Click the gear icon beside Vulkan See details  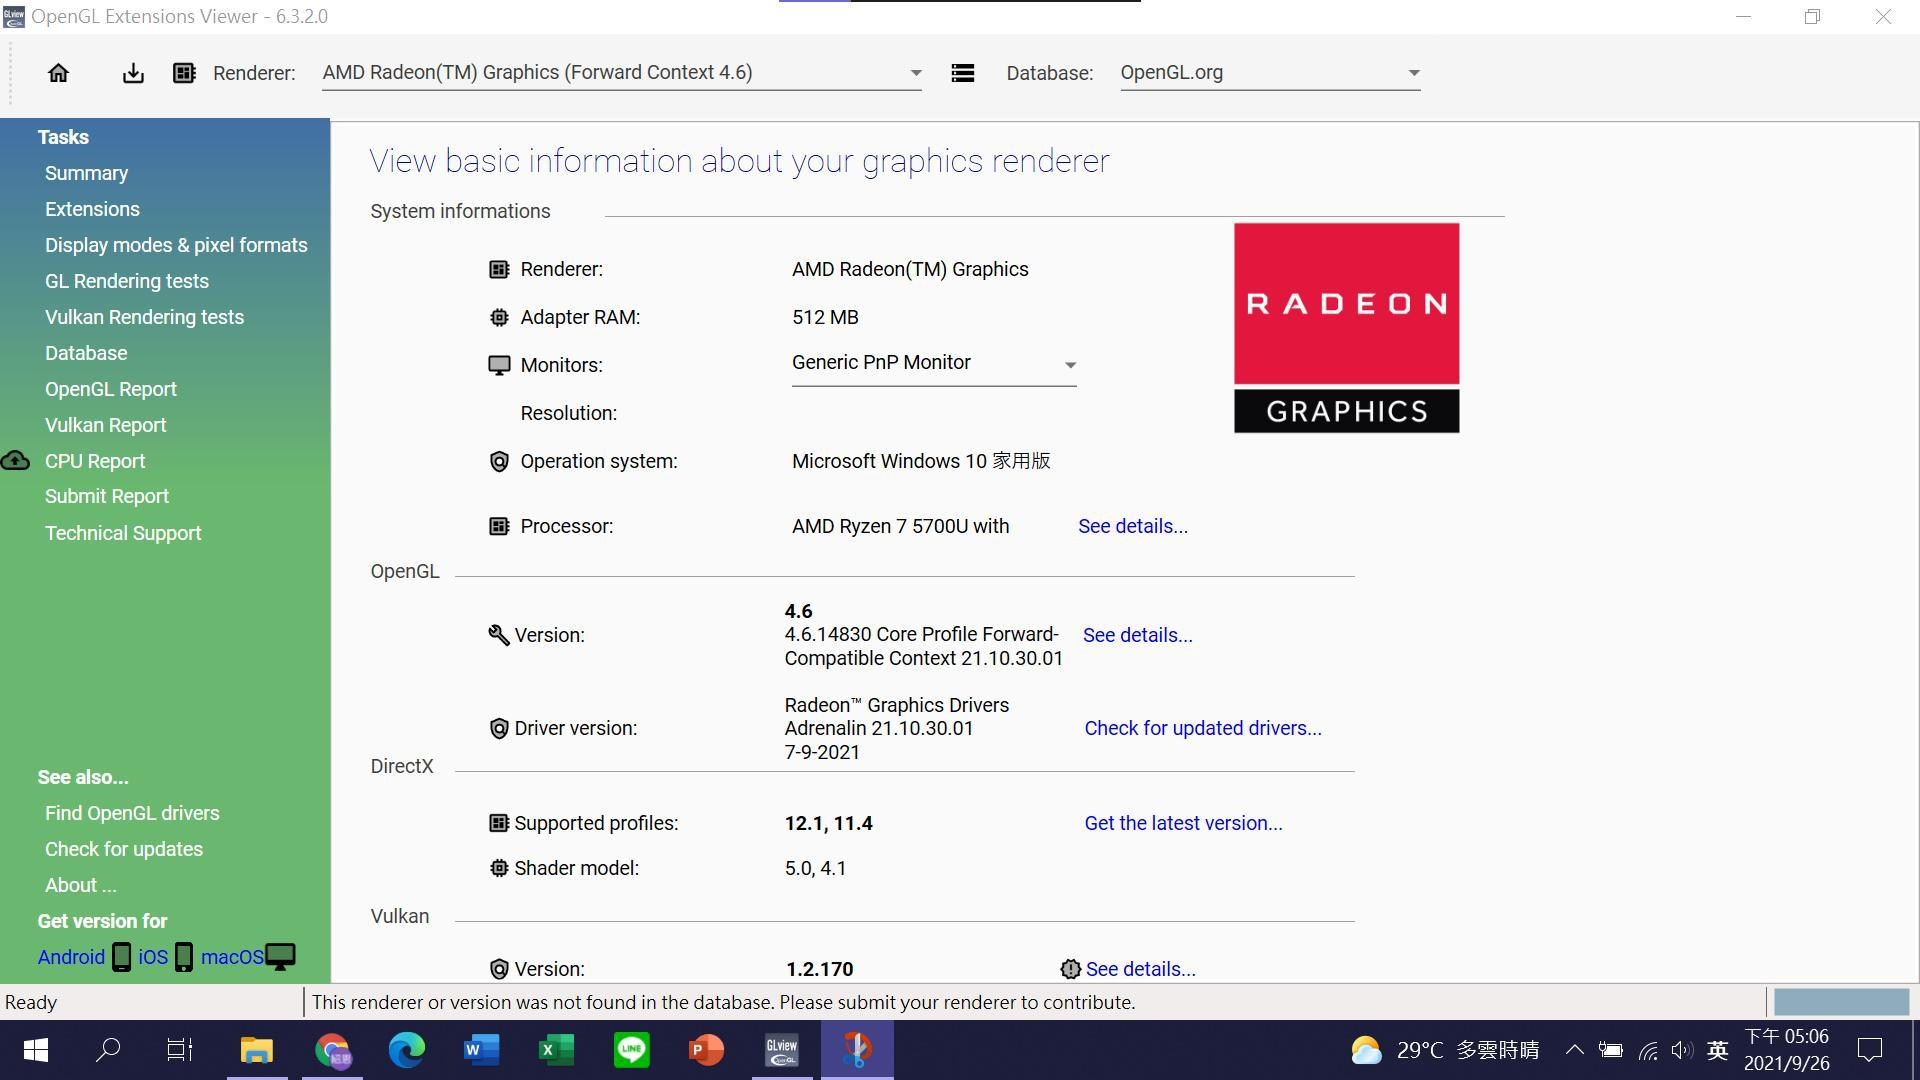(x=1070, y=969)
